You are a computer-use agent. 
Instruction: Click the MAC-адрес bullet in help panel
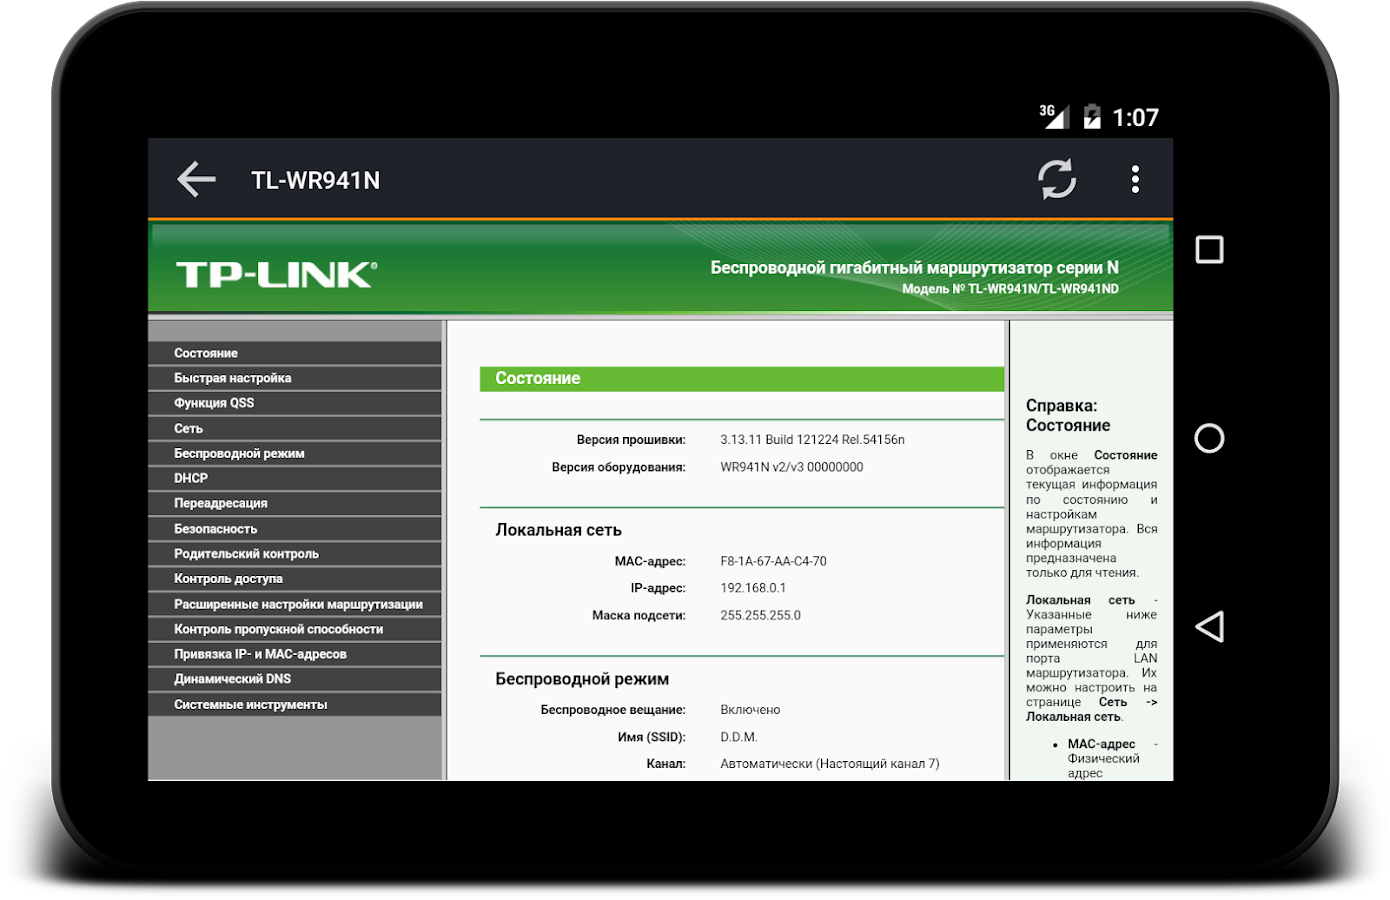(x=1101, y=744)
